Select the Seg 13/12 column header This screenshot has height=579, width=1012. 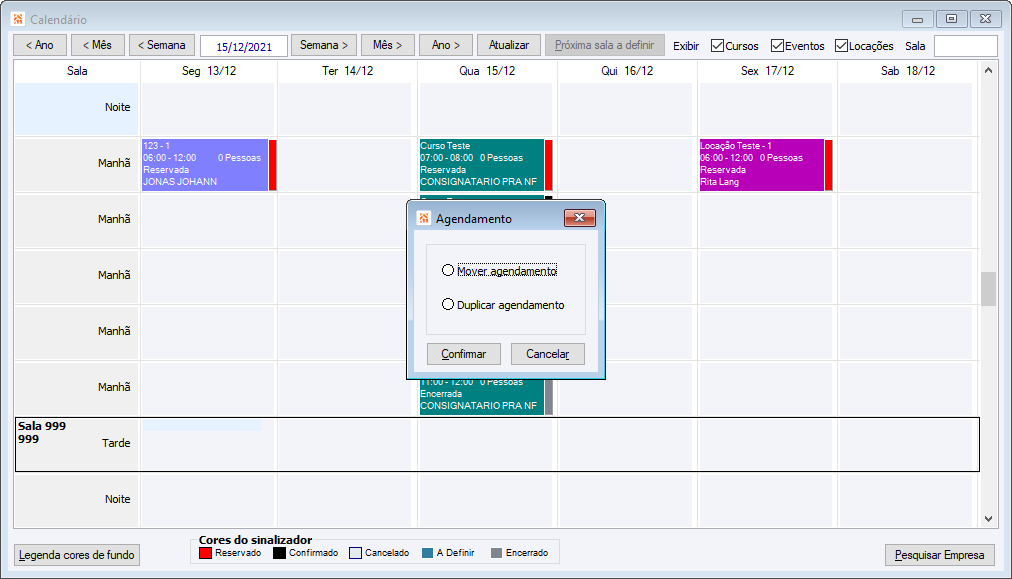(209, 71)
